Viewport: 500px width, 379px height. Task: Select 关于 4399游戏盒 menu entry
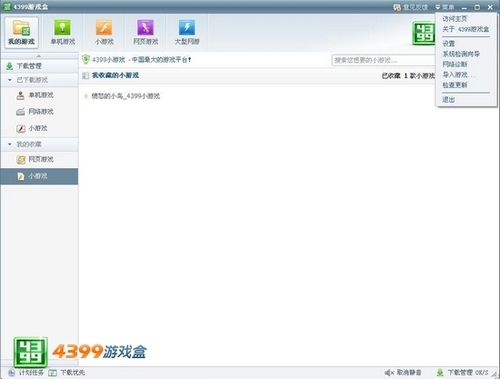(x=466, y=29)
